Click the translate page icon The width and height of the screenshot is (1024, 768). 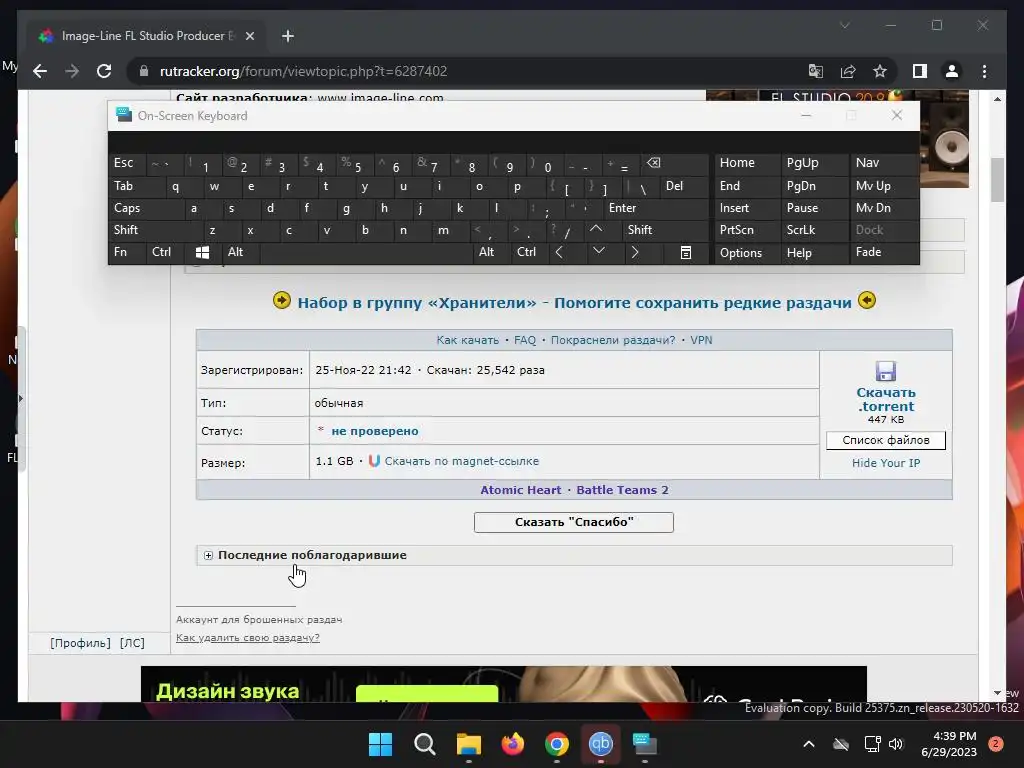[x=816, y=71]
